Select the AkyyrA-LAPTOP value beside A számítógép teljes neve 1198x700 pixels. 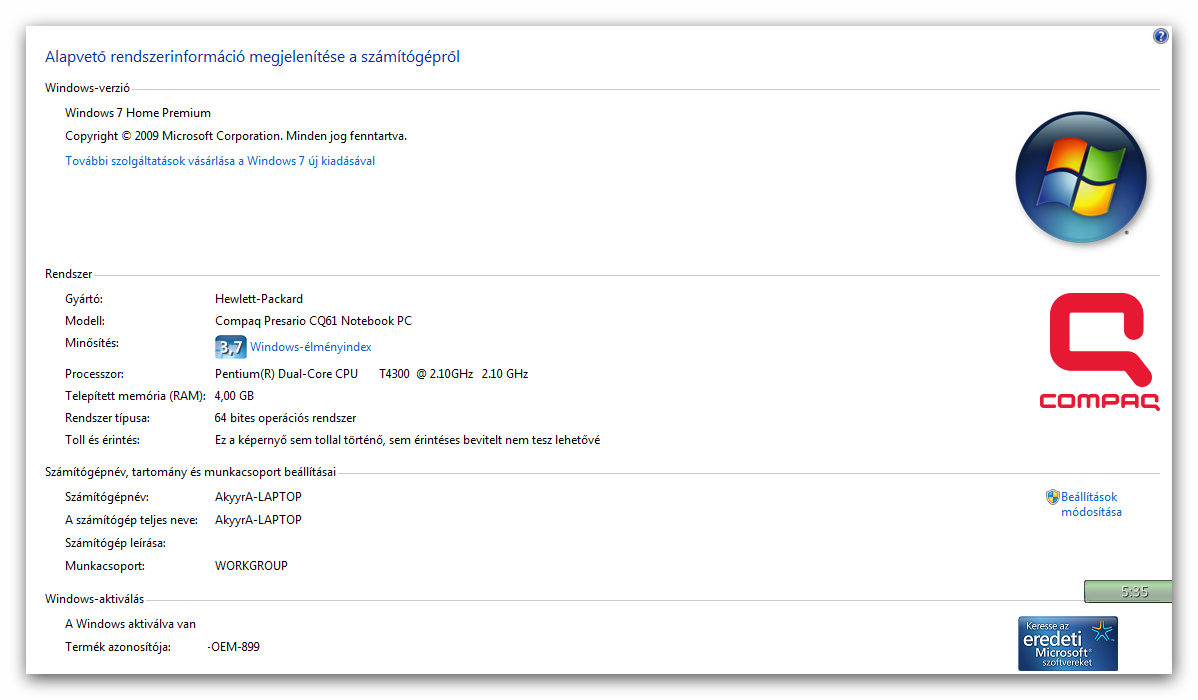coord(258,520)
